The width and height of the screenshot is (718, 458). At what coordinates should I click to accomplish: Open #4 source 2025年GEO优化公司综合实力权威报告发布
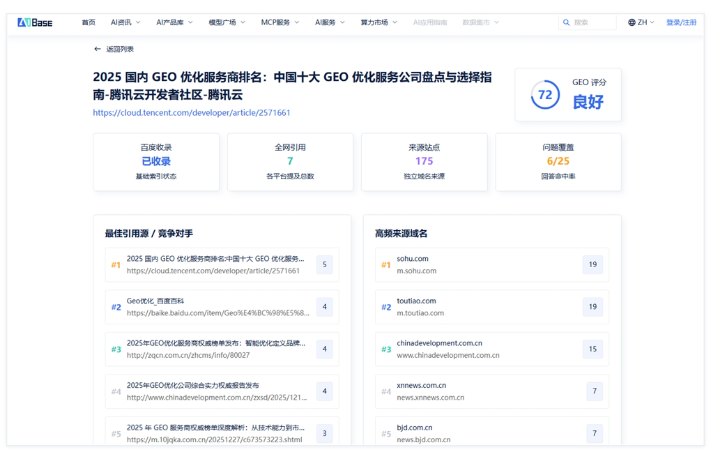(x=222, y=391)
